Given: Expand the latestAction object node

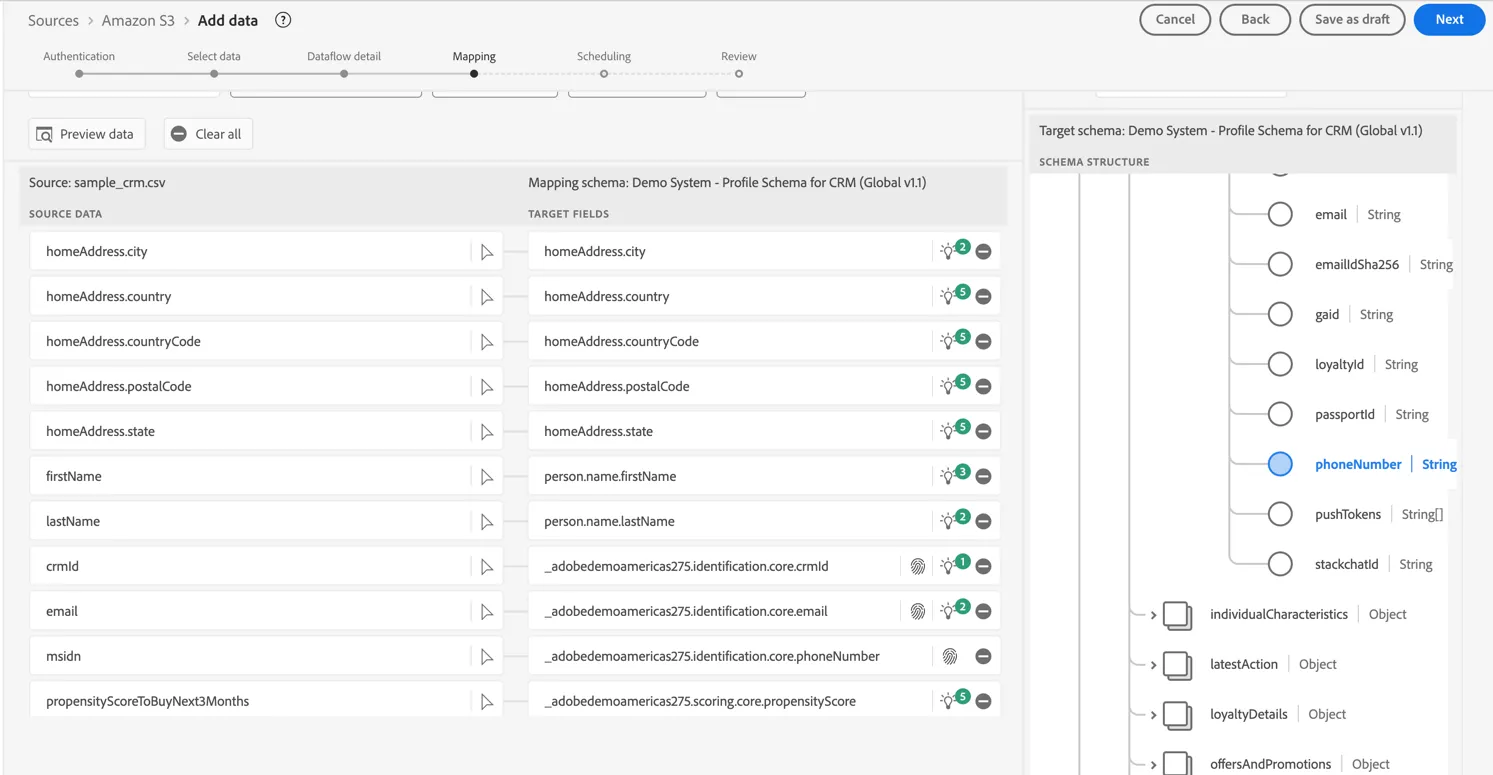Looking at the screenshot, I should tap(1153, 665).
